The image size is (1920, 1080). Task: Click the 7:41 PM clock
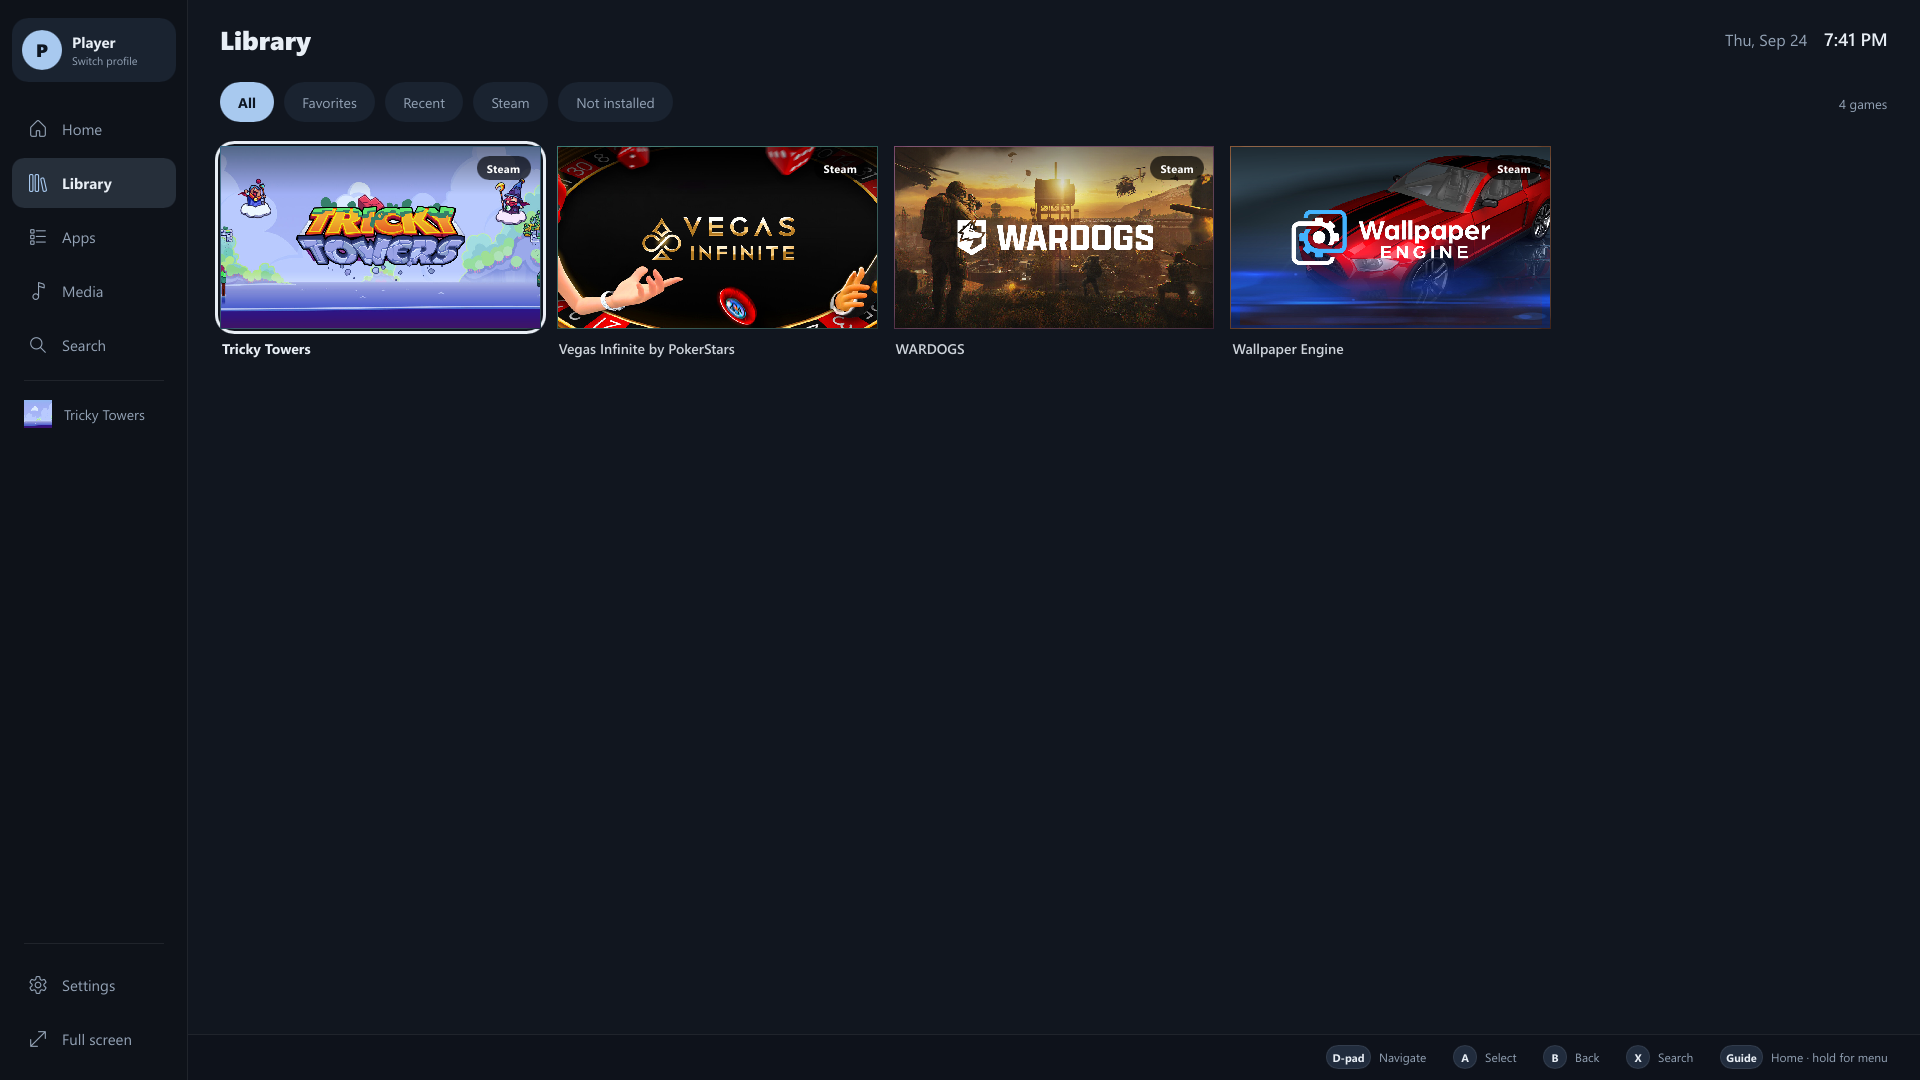(1856, 40)
